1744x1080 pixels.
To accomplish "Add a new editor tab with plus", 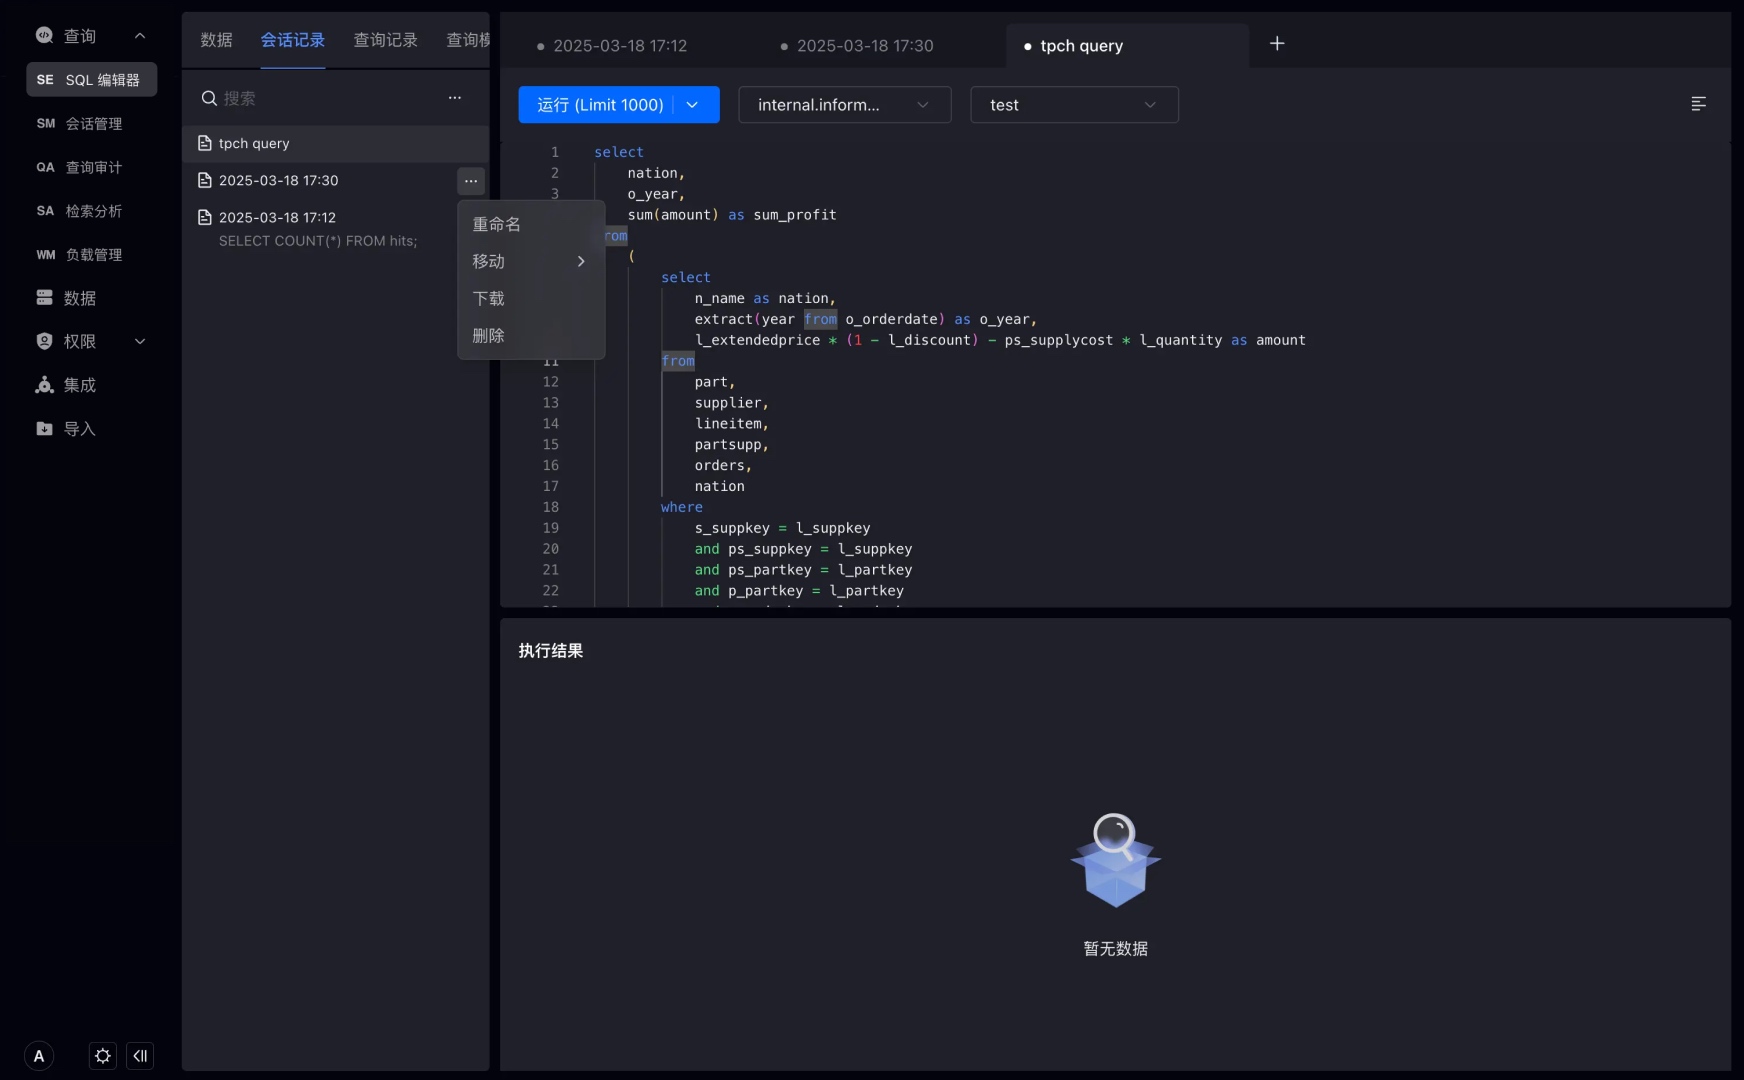I will tap(1277, 44).
